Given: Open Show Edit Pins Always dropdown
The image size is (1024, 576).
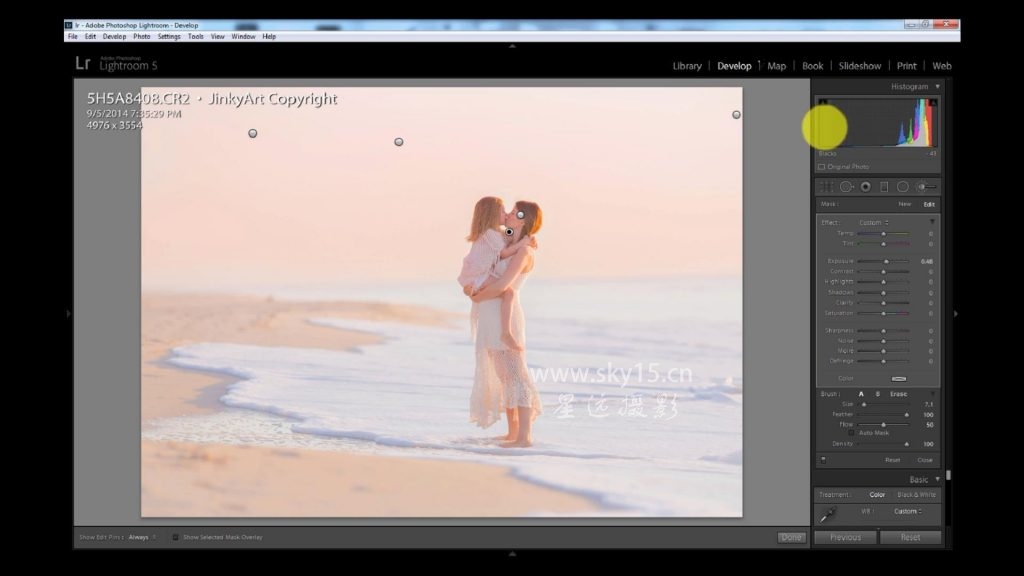Looking at the screenshot, I should 142,537.
